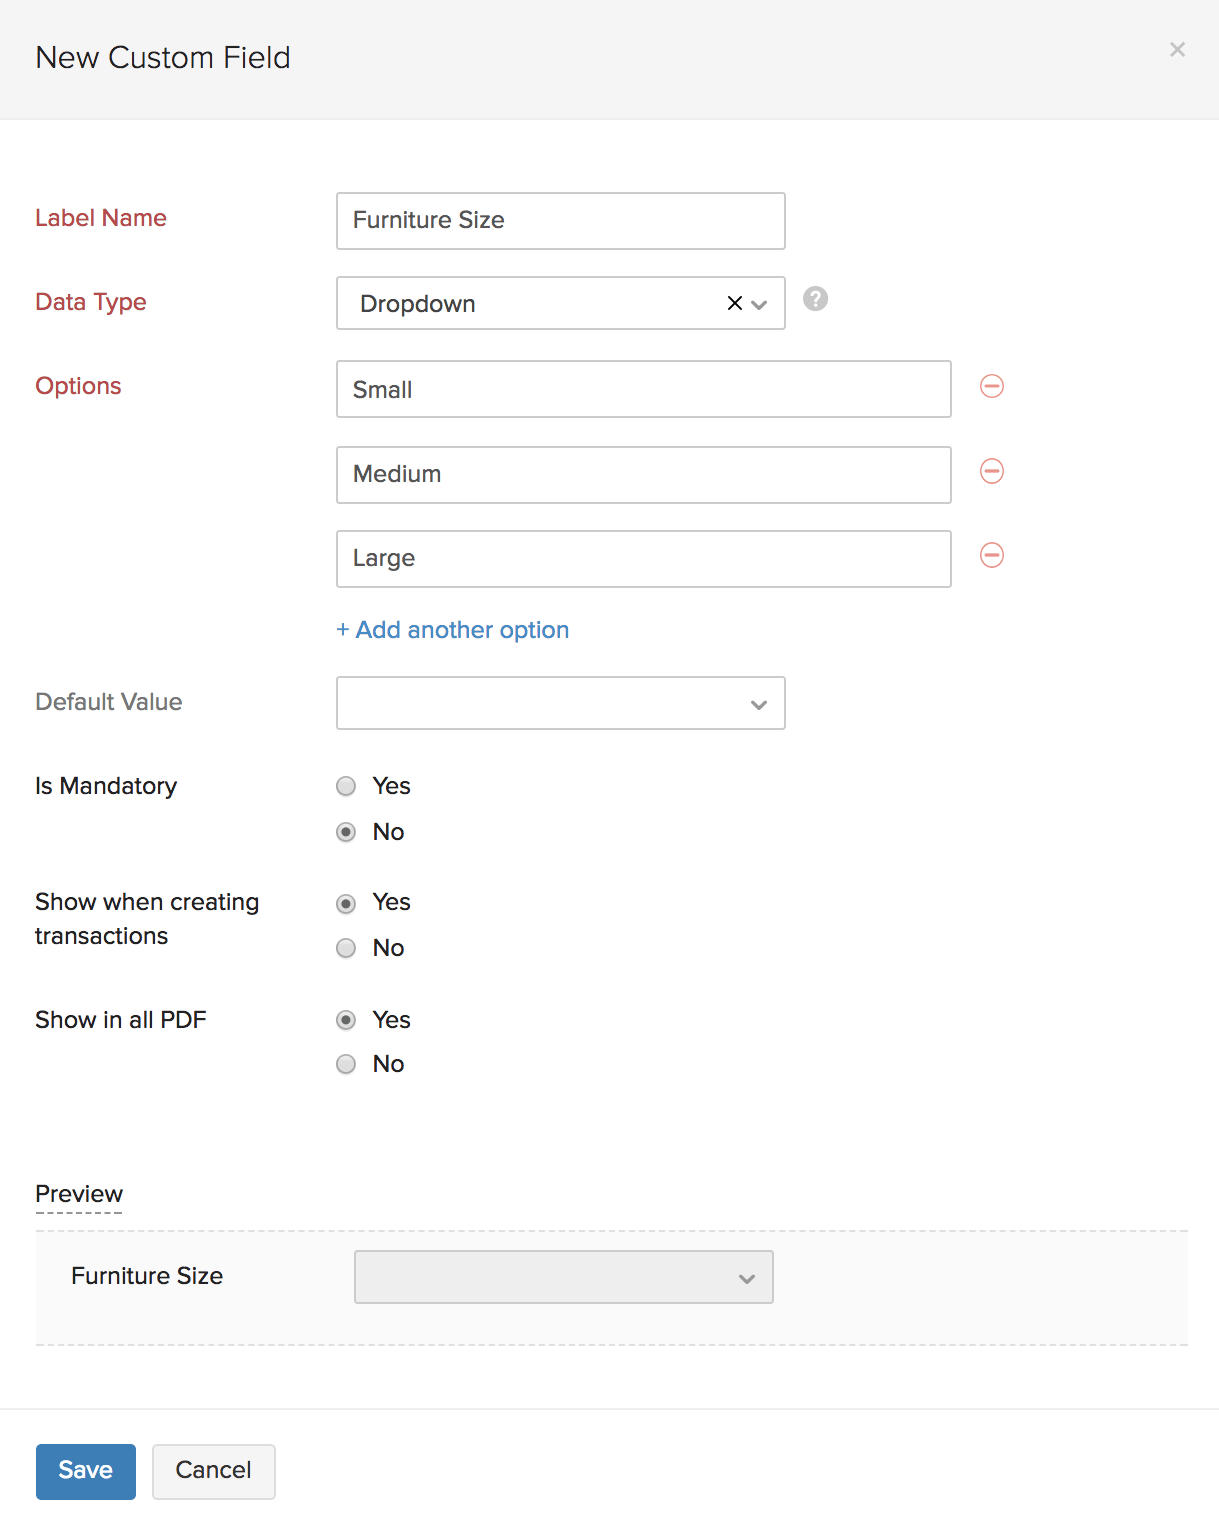Screen dimensions: 1219x1536
Task: Remove the Large option
Action: pyautogui.click(x=991, y=555)
